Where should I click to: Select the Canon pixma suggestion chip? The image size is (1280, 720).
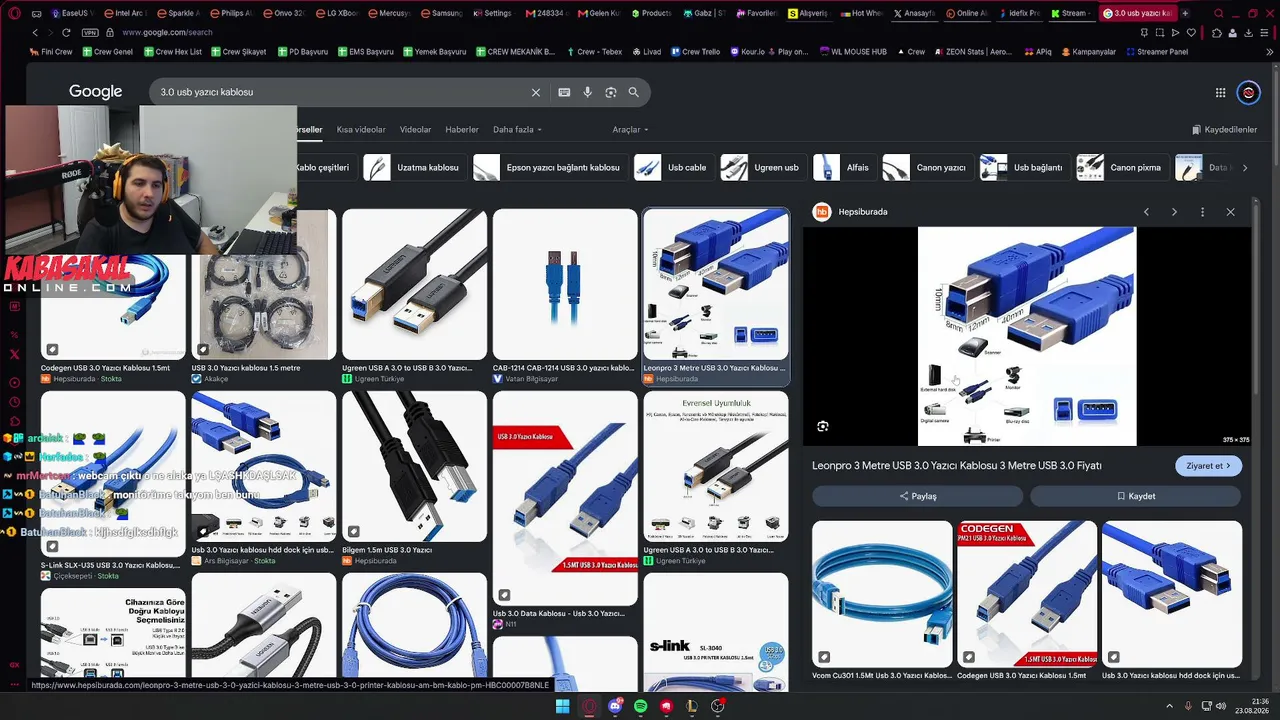click(x=1121, y=168)
